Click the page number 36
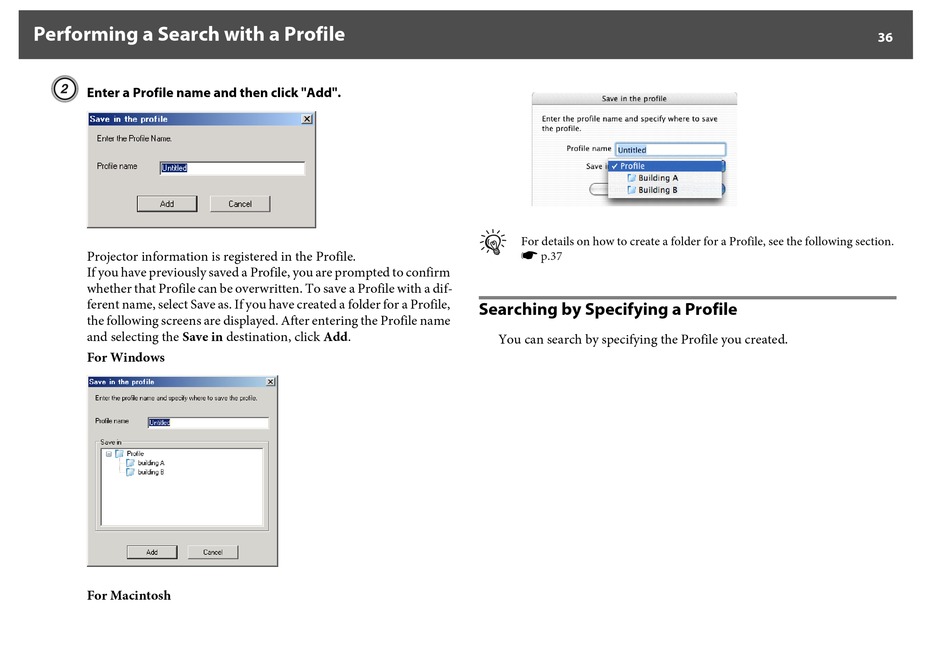This screenshot has width=950, height=667. [885, 38]
